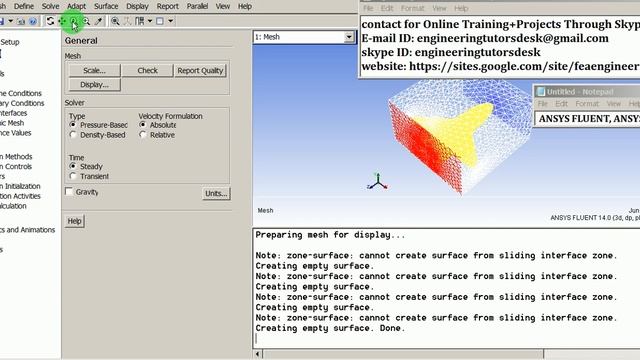Click the E-mail ID line in top Notepad
This screenshot has width=640, height=360.
click(x=485, y=38)
